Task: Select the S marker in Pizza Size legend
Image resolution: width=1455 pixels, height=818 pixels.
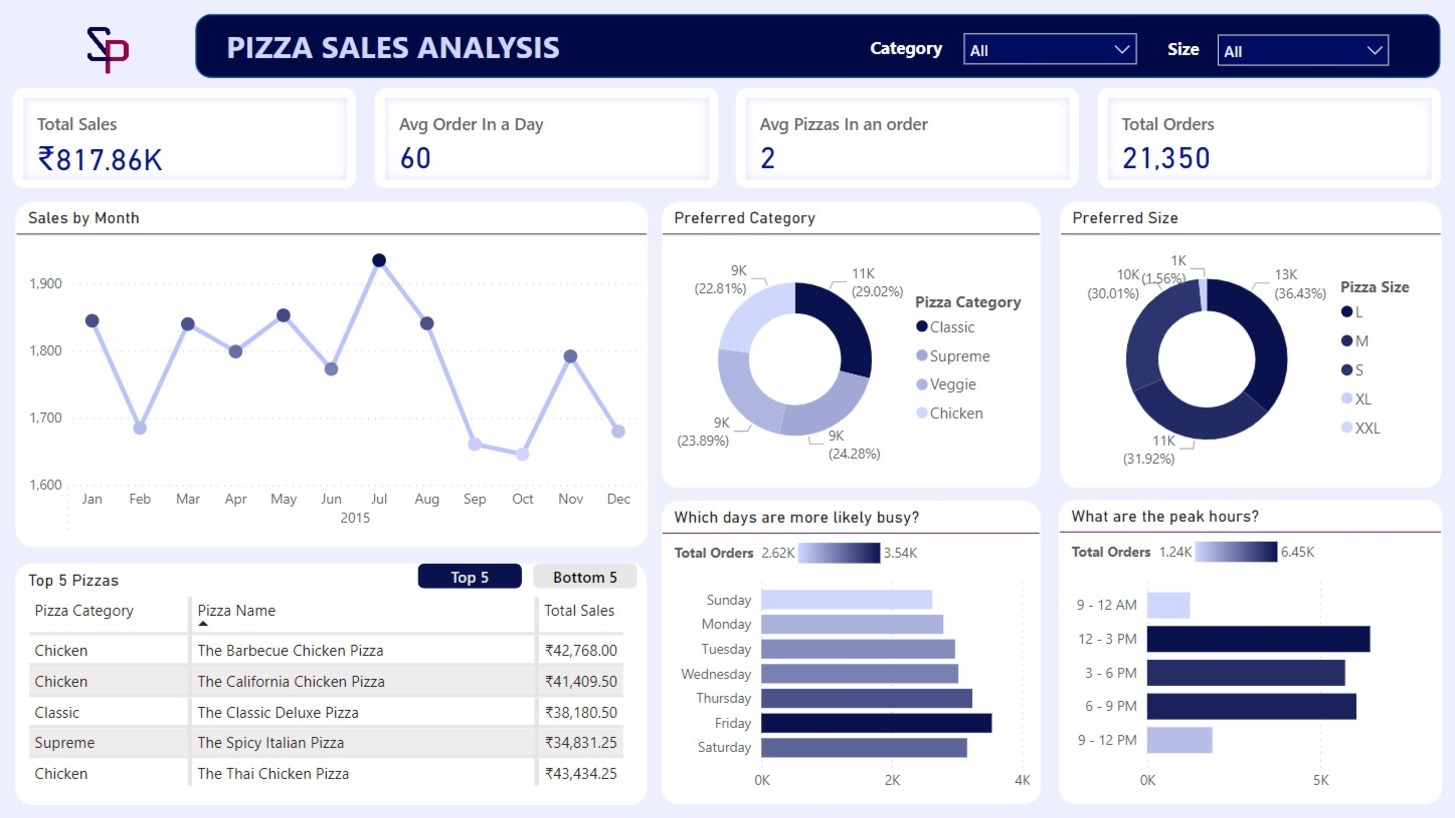Action: [x=1346, y=369]
